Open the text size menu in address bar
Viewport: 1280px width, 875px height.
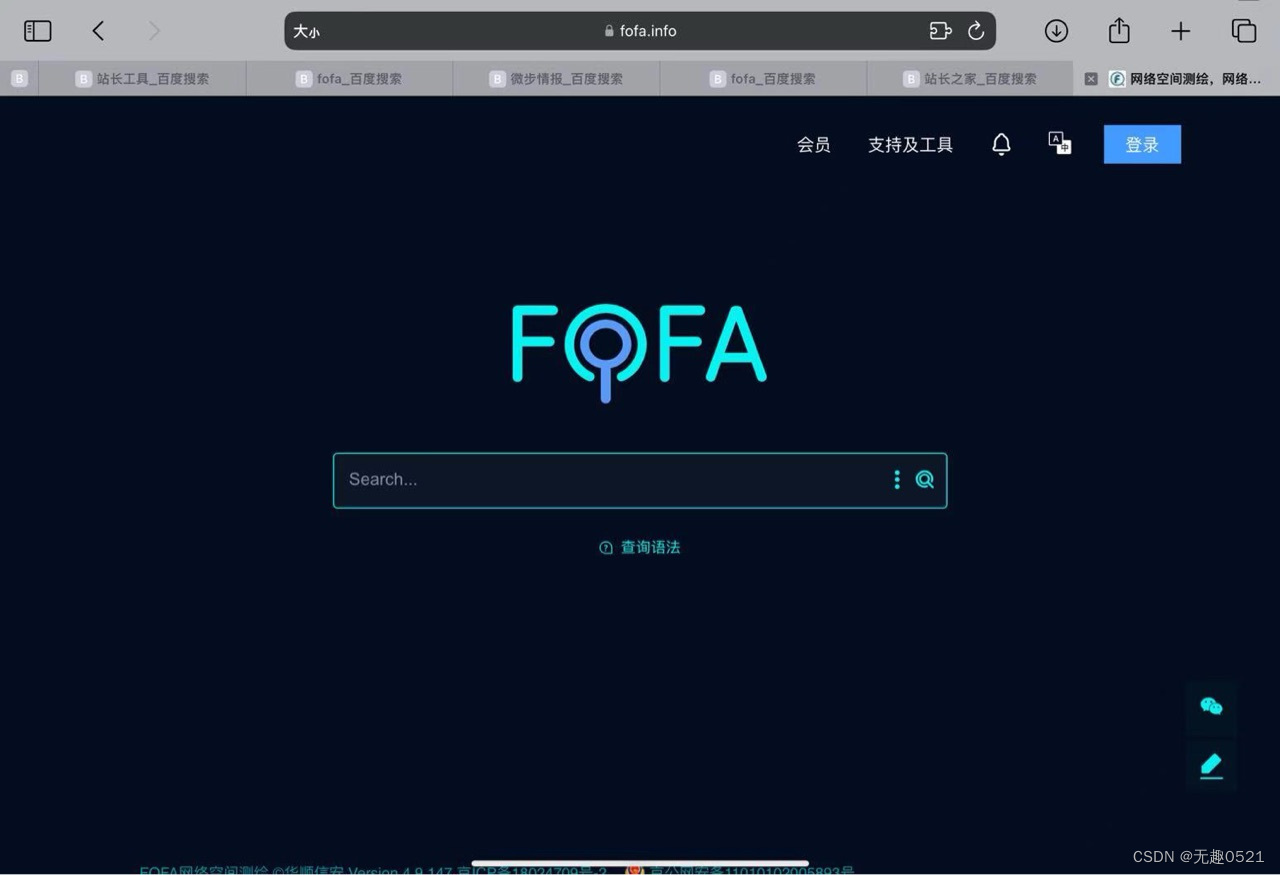(306, 31)
